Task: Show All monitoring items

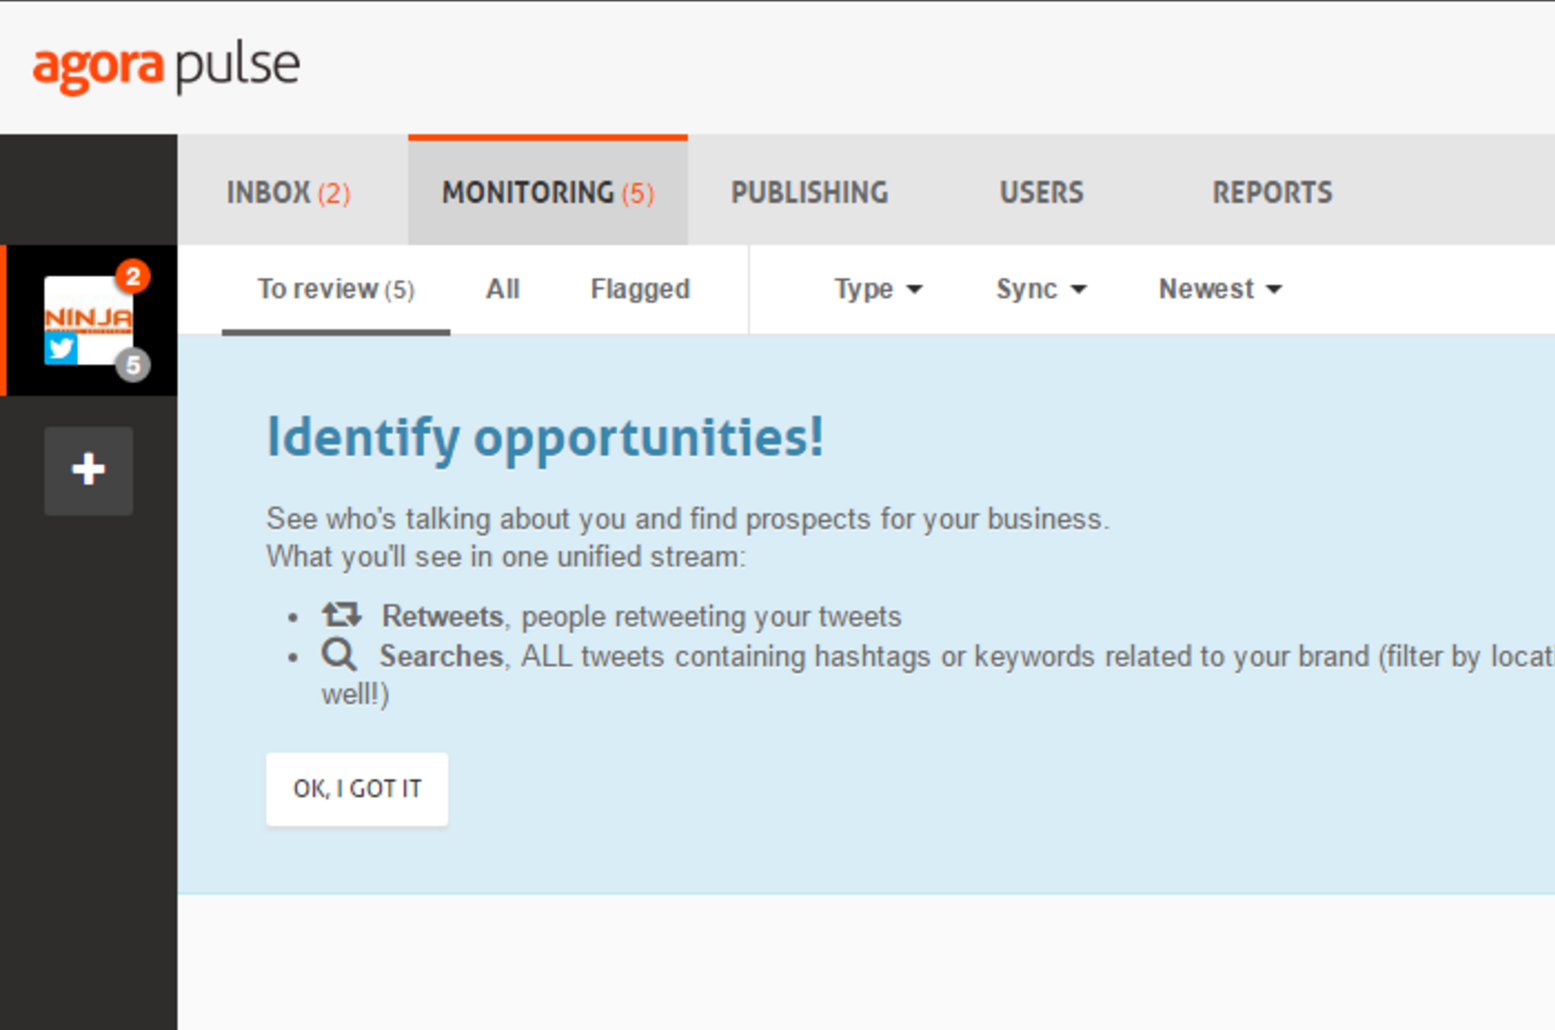Action: (502, 289)
